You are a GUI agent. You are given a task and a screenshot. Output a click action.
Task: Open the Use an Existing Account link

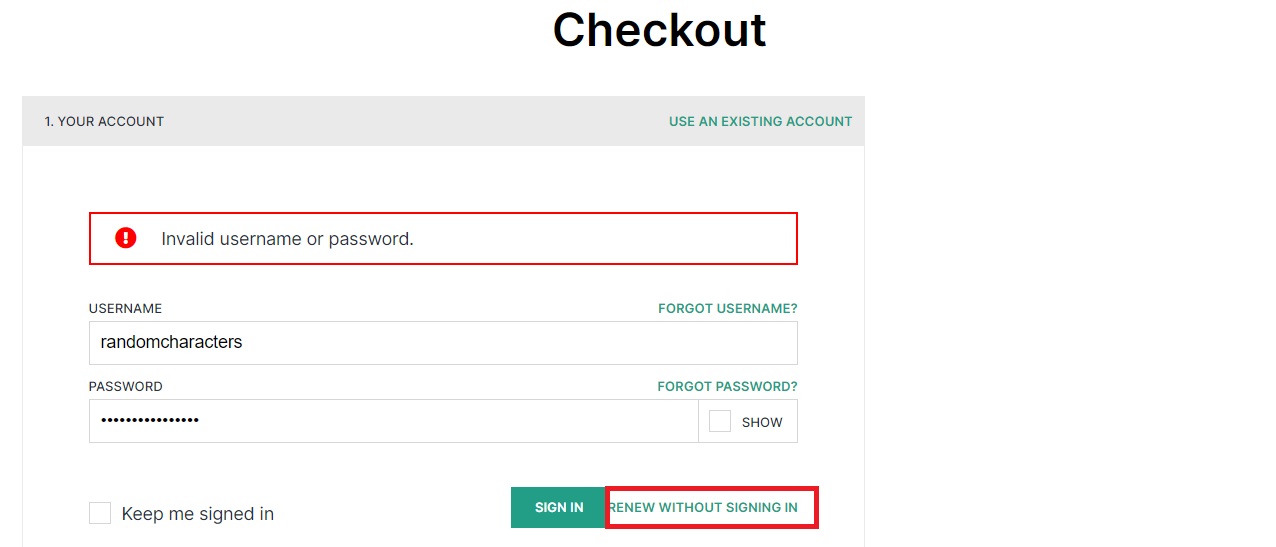[760, 121]
